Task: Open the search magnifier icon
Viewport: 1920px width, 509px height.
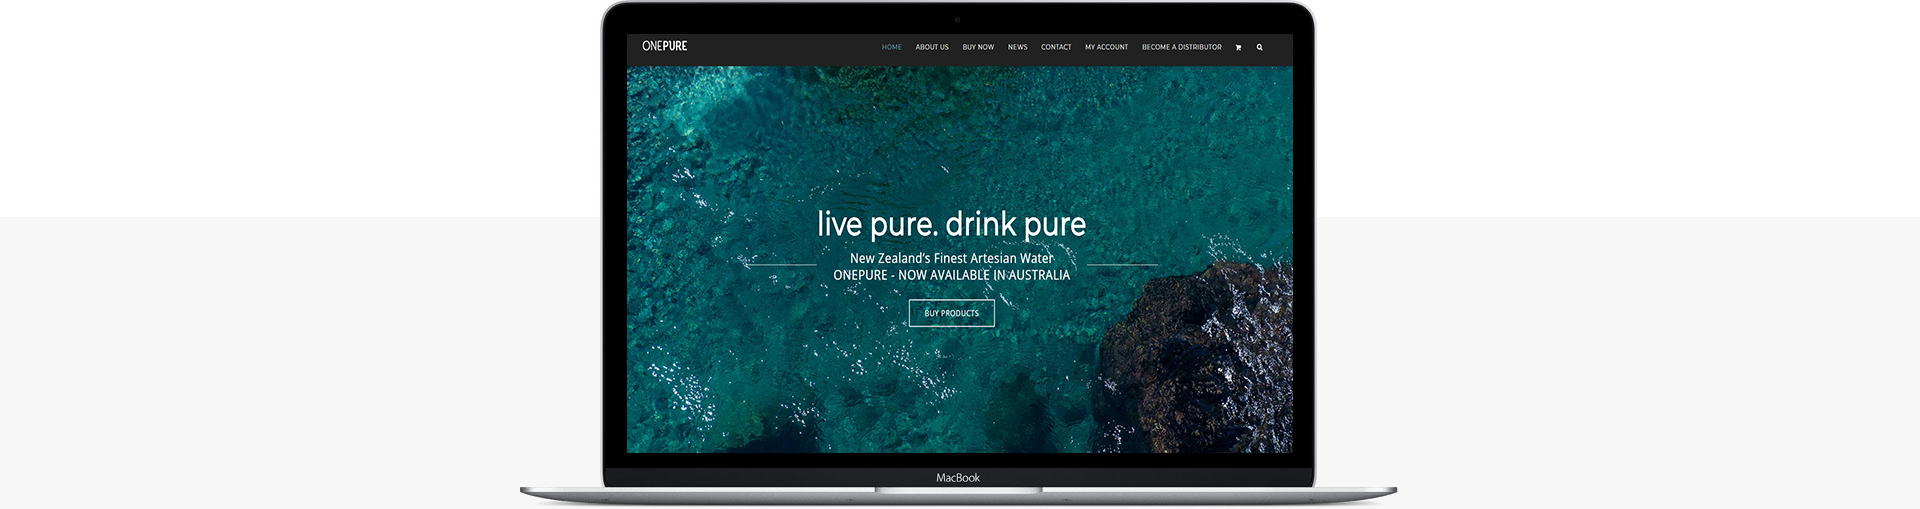Action: point(1259,47)
